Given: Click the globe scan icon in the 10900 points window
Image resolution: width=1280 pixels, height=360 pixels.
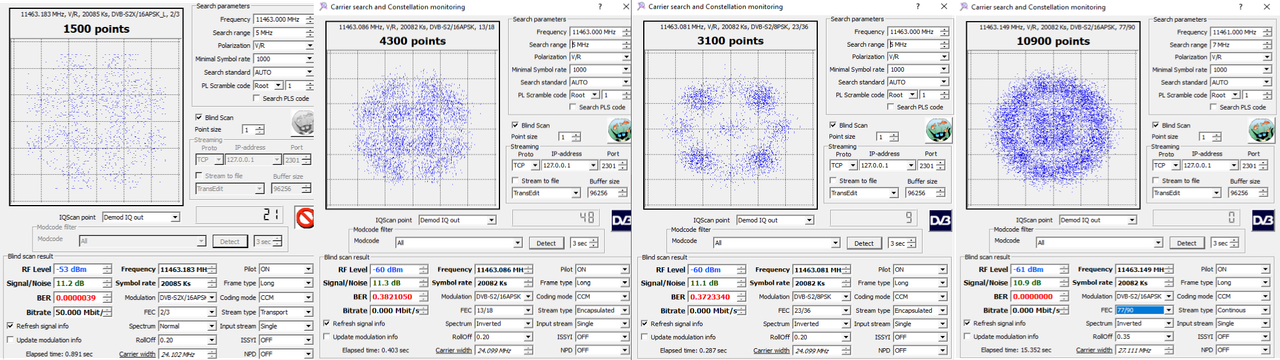Looking at the screenshot, I should point(1261,129).
